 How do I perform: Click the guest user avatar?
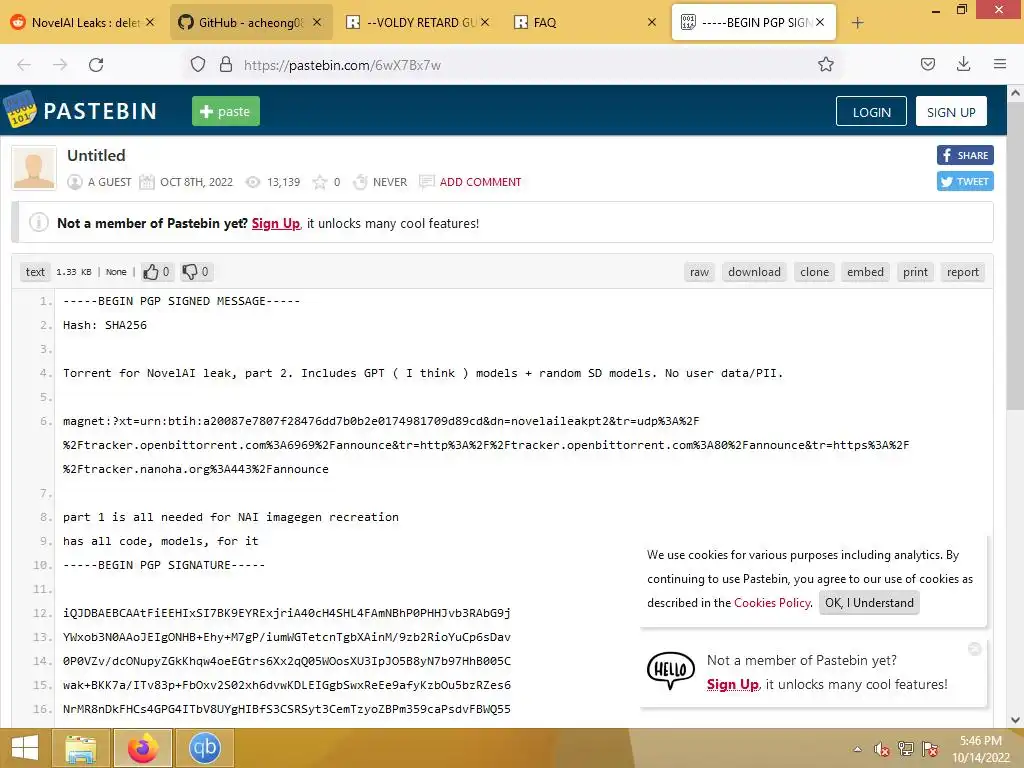click(x=34, y=168)
